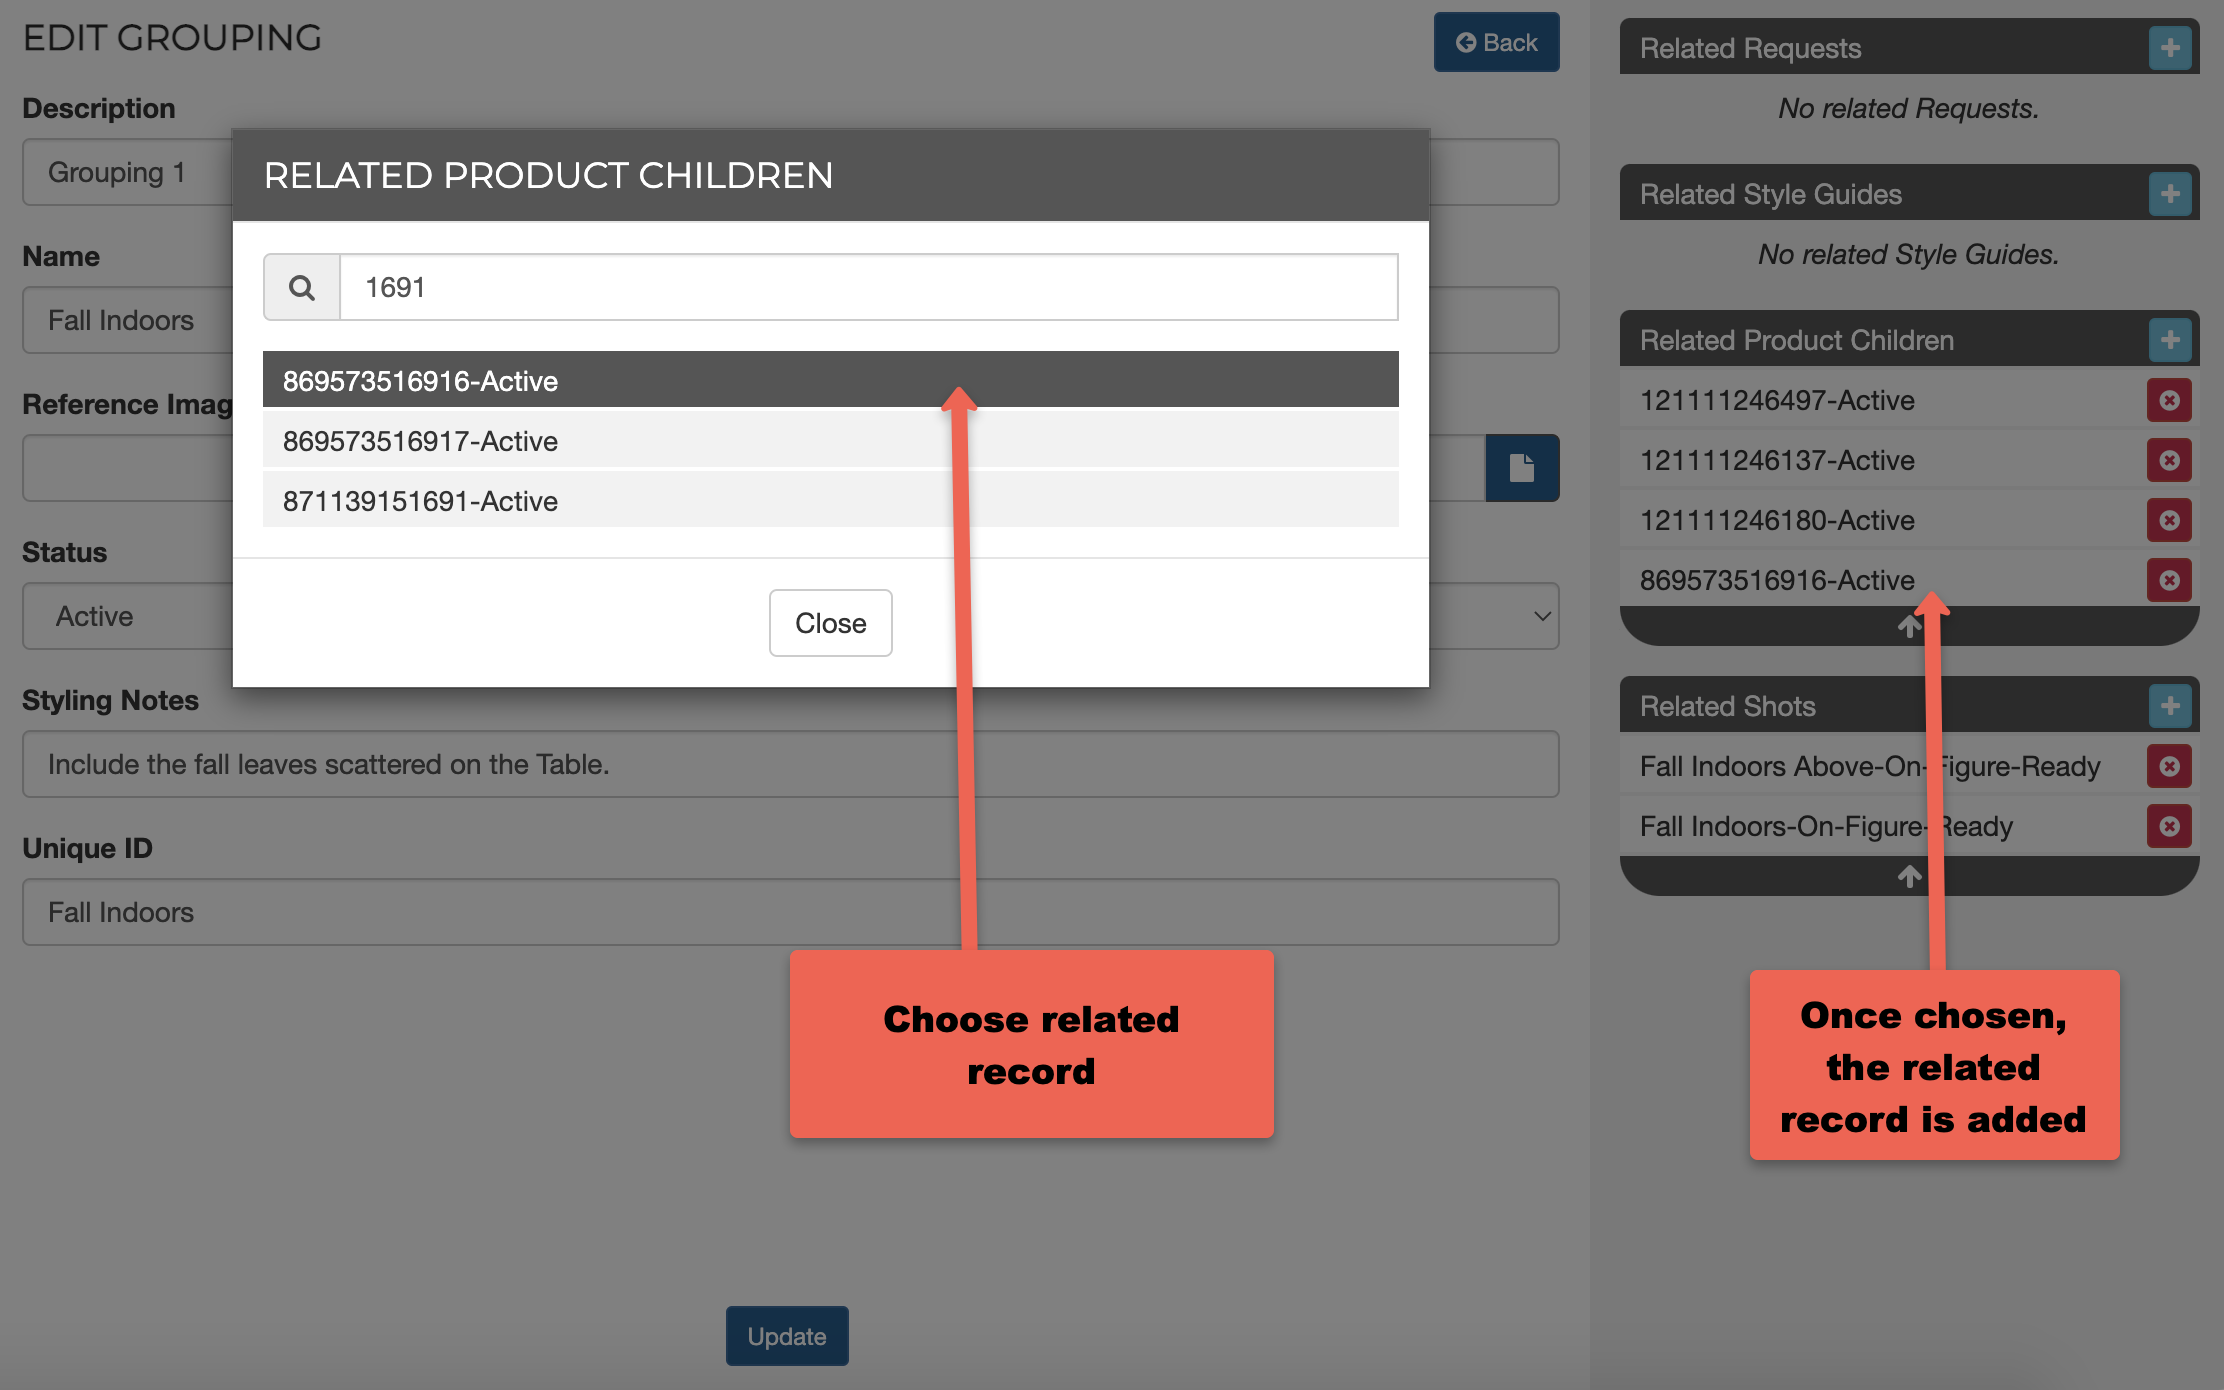
Task: Click the plus icon on Related Requests
Action: click(2169, 47)
